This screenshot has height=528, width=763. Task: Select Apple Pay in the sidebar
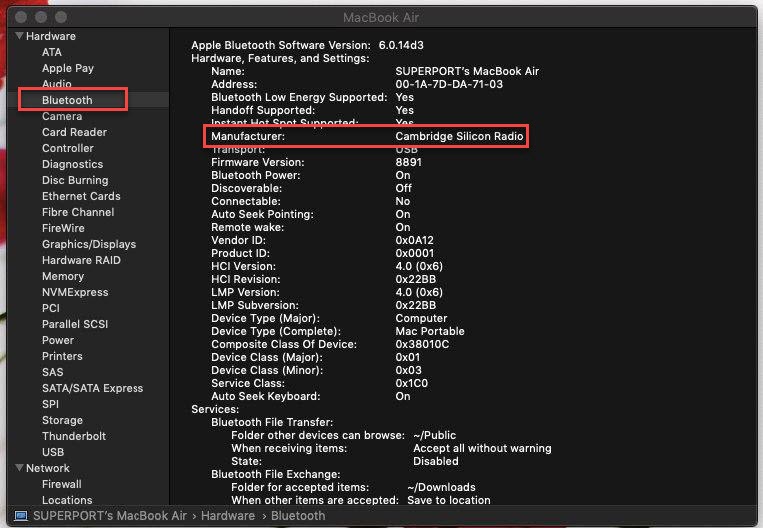[68, 68]
